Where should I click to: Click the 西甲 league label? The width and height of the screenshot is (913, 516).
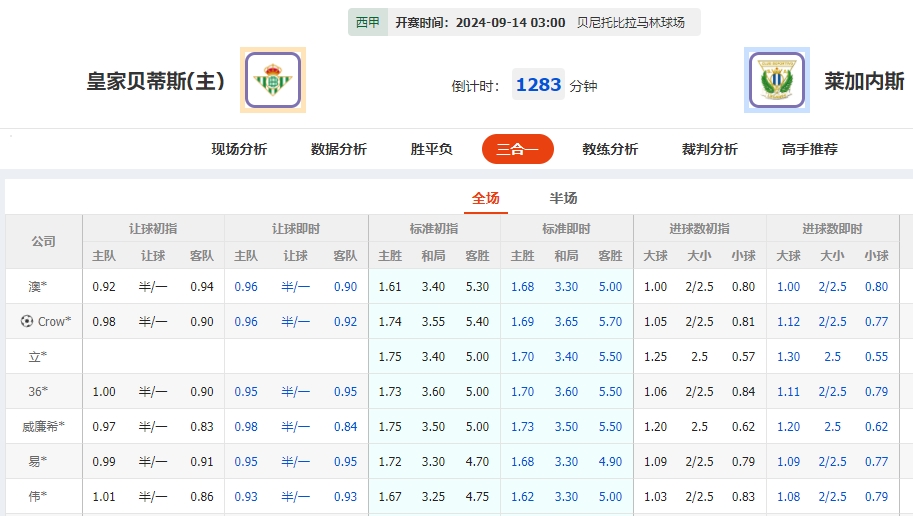pyautogui.click(x=368, y=22)
